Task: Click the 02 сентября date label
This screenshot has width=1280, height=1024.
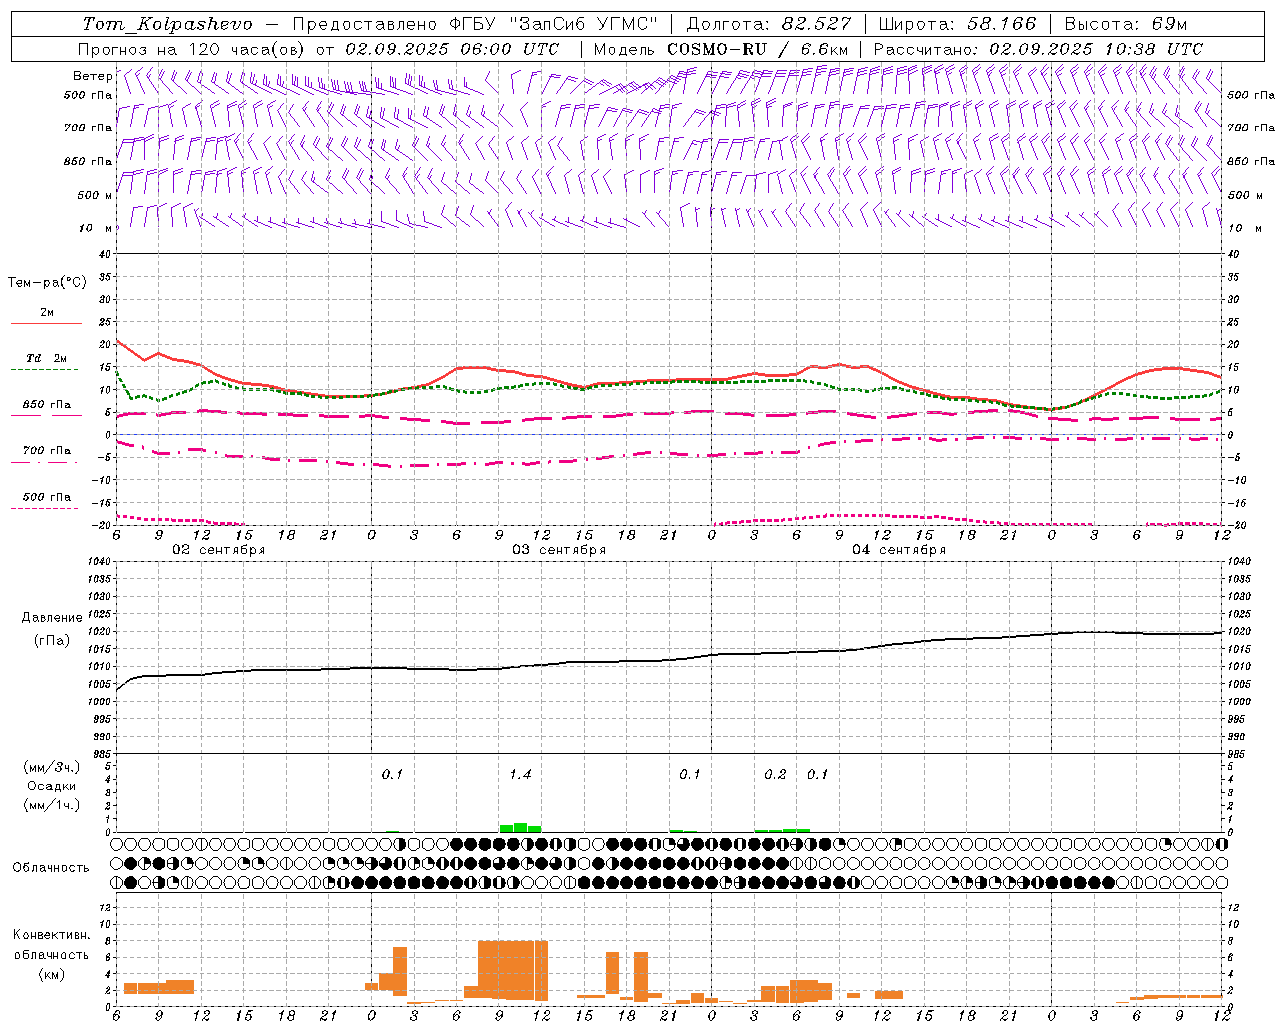Action: (x=219, y=550)
